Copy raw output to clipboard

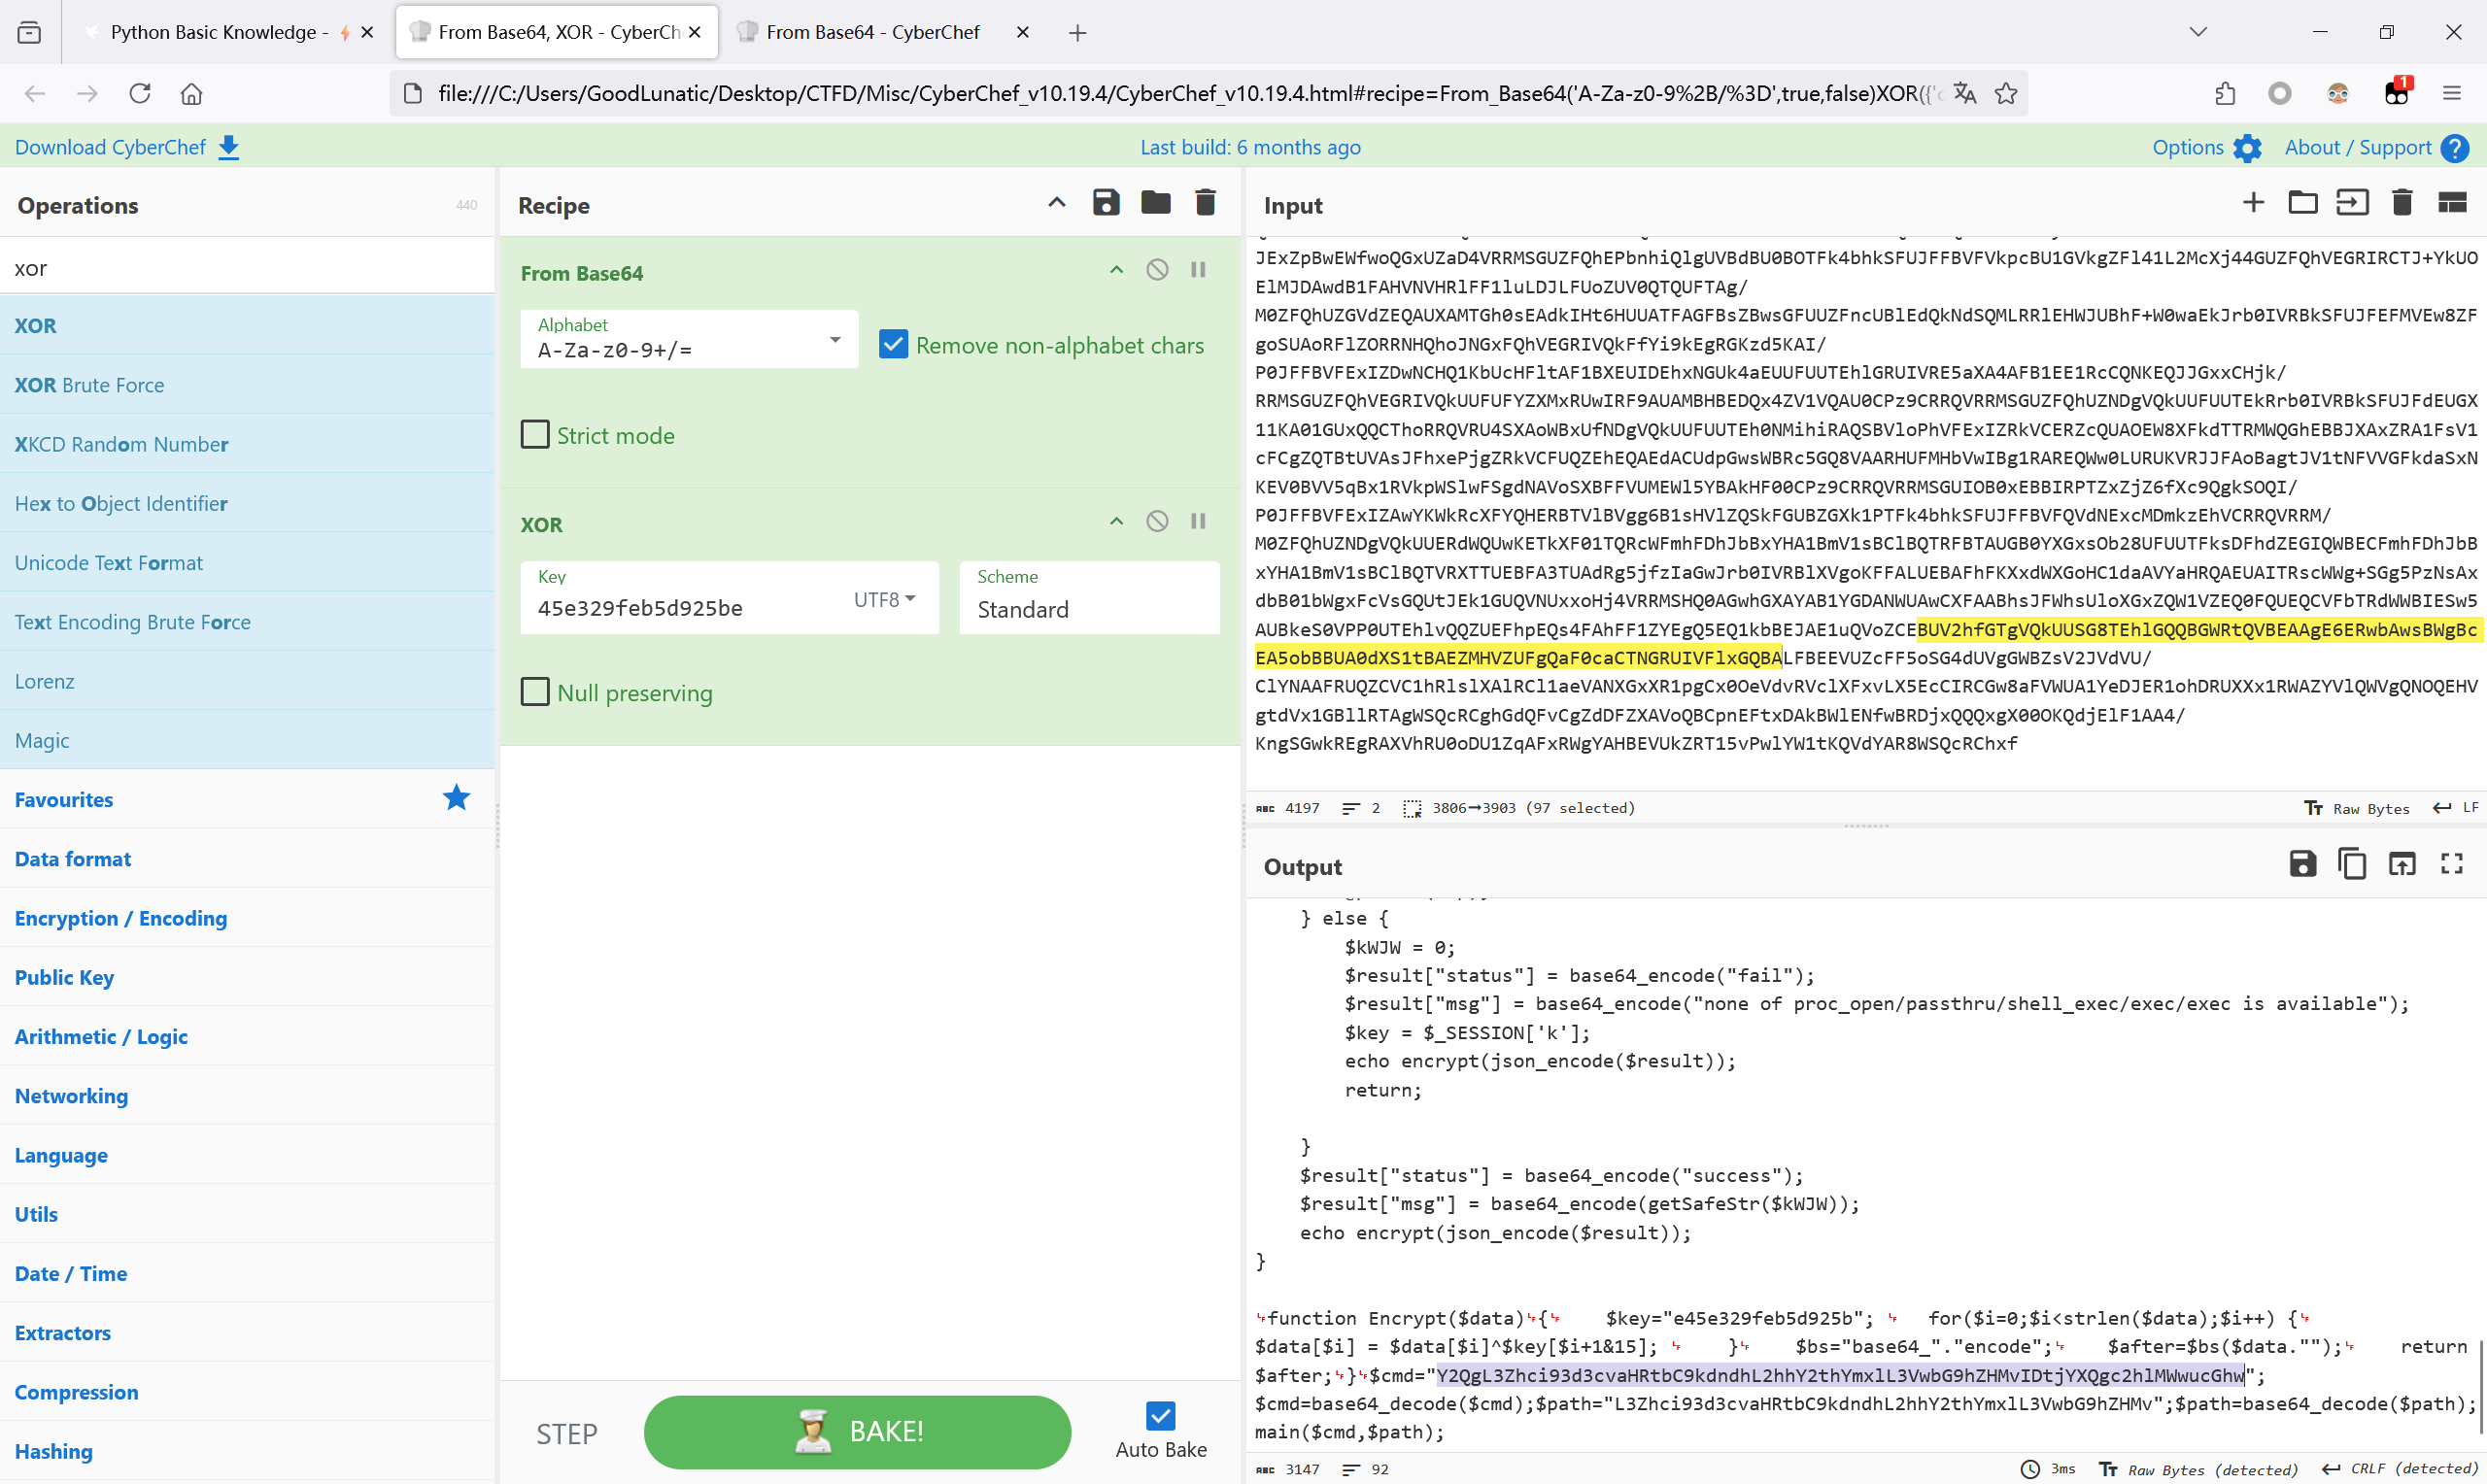click(x=2352, y=864)
